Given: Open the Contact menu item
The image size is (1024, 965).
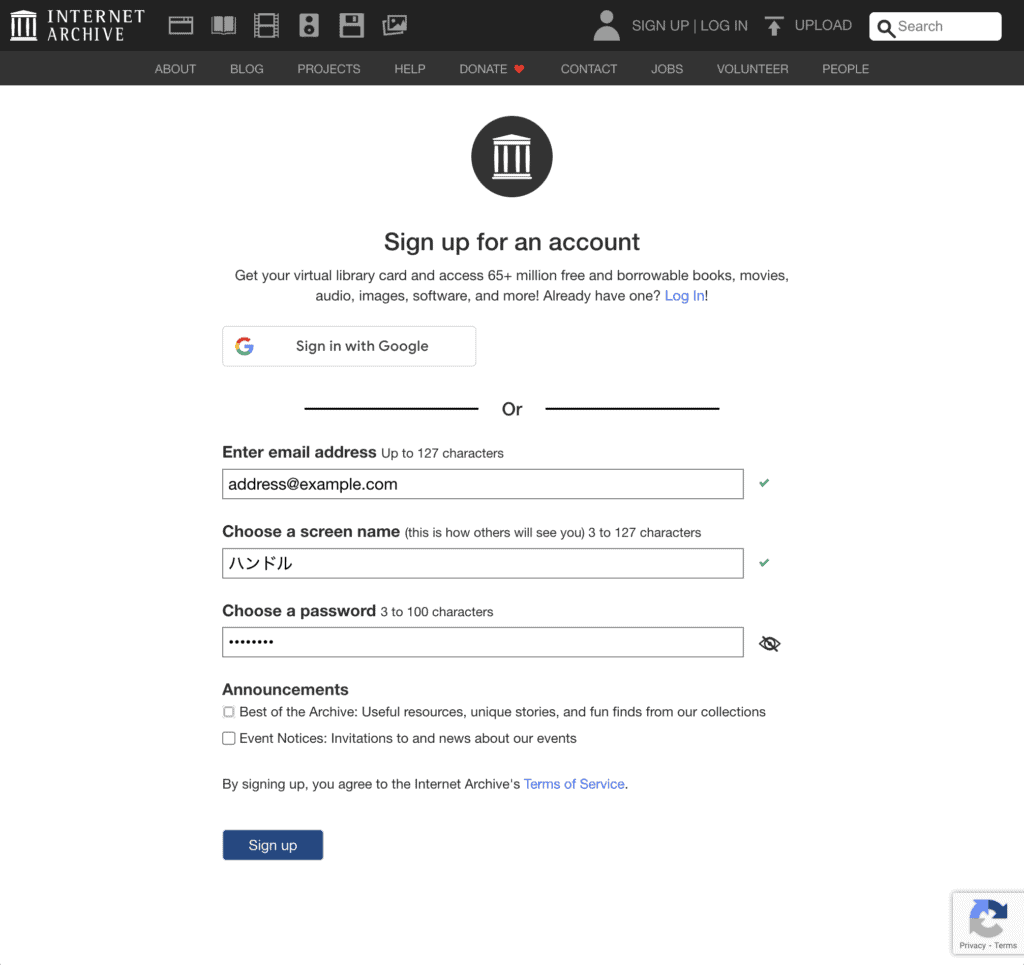Looking at the screenshot, I should (x=588, y=69).
